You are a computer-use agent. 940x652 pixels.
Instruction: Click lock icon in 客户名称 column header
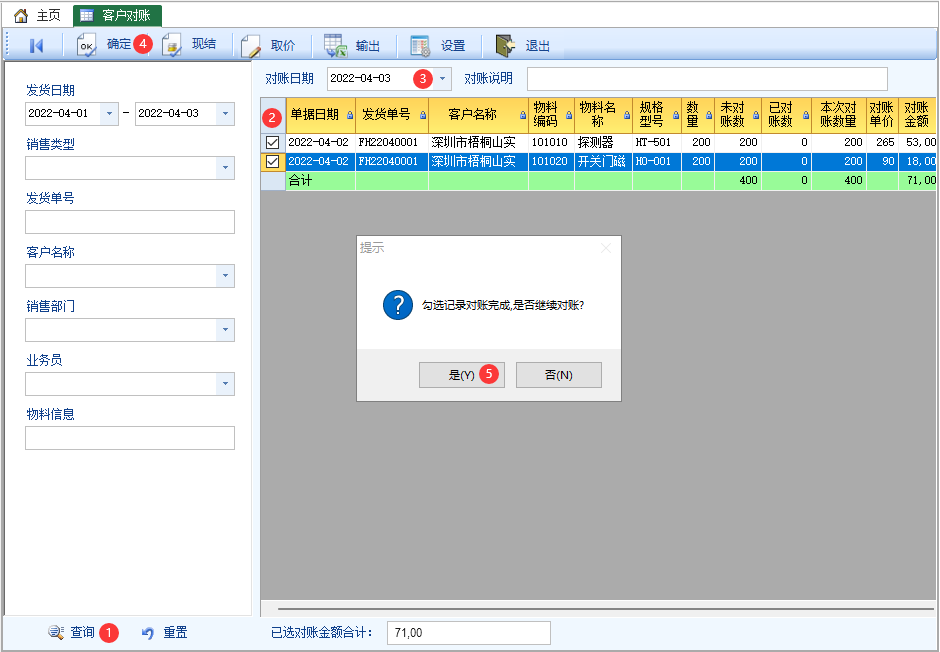pos(523,115)
